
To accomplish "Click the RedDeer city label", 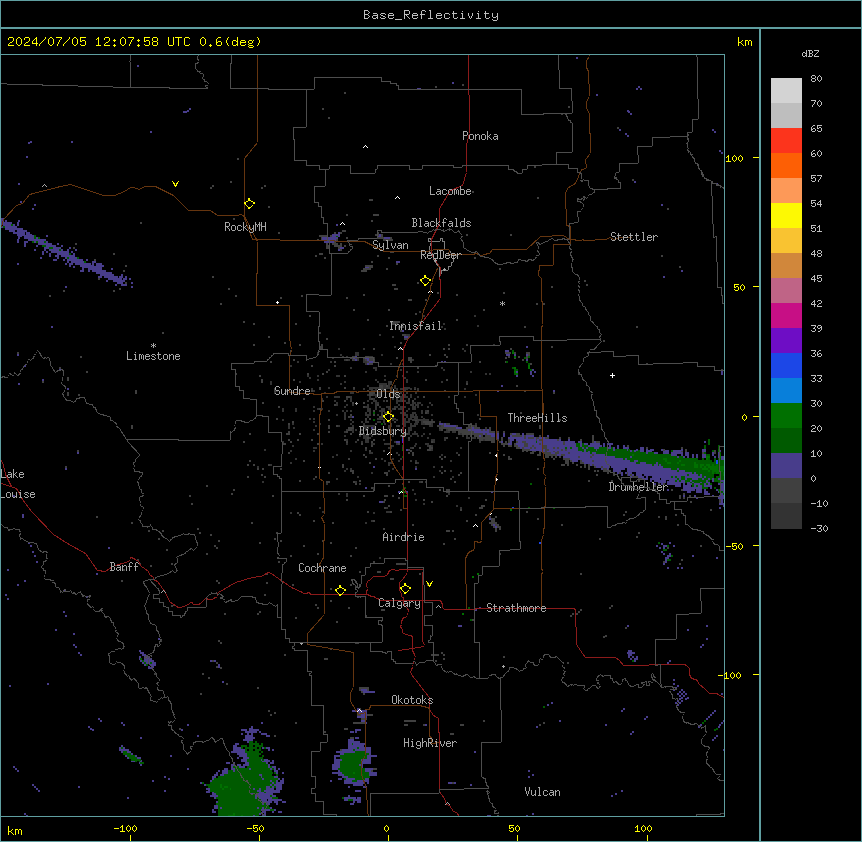I will click(x=440, y=255).
